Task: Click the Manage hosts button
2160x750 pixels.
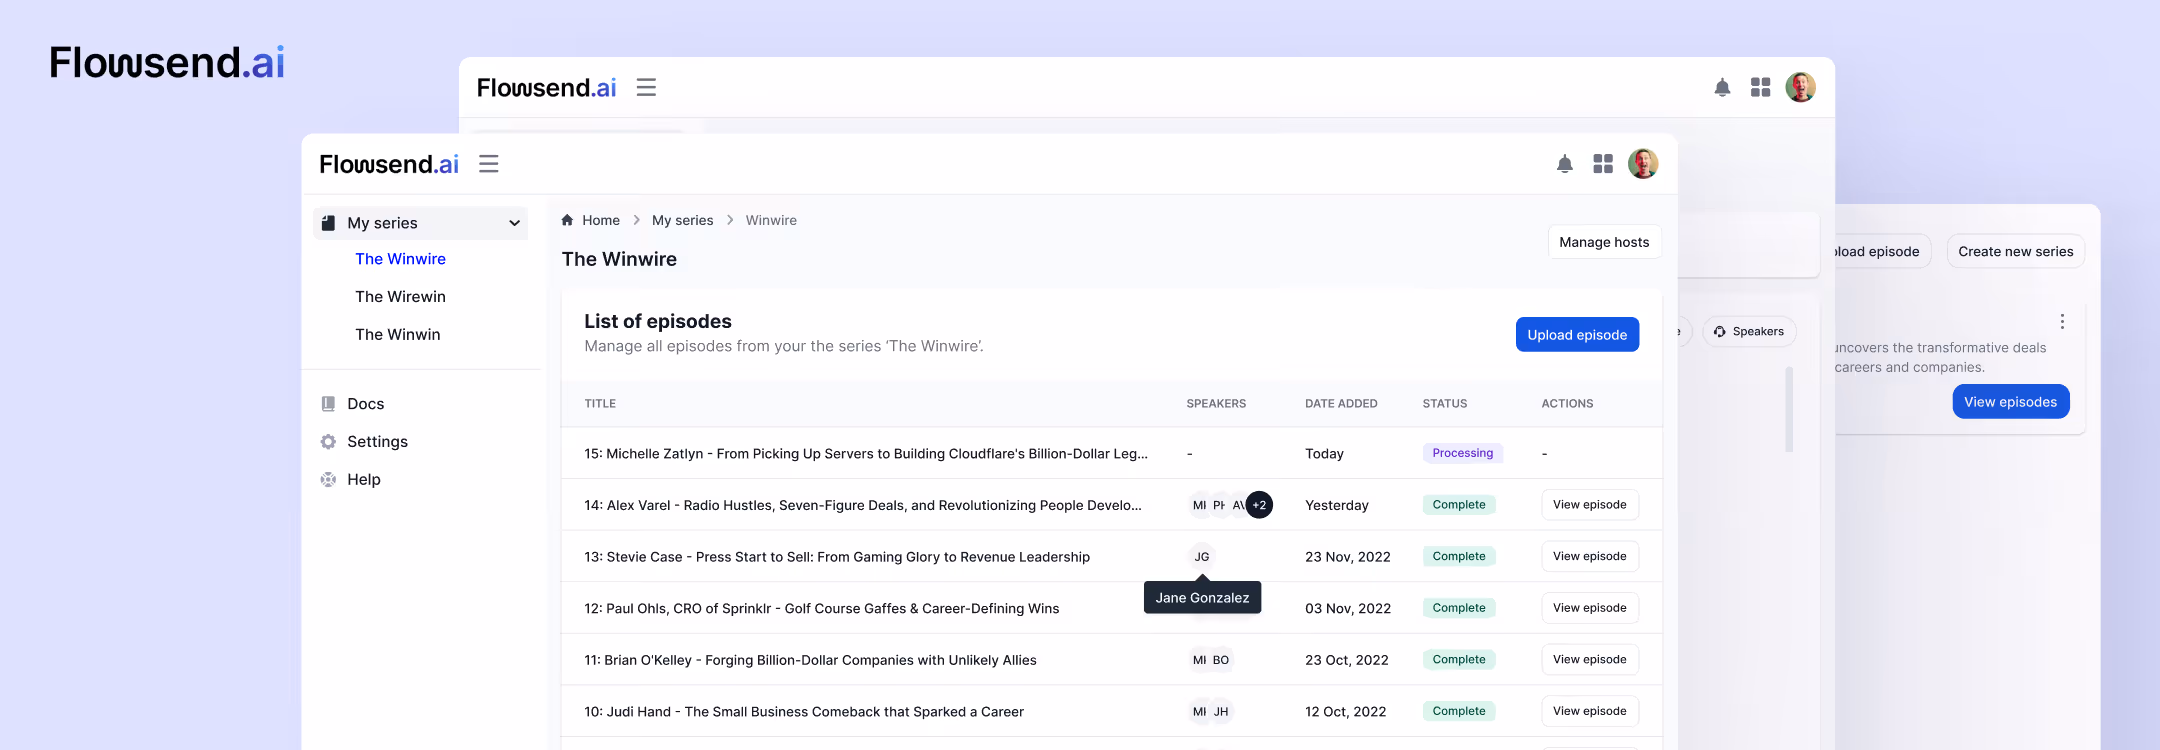Action: (1604, 242)
